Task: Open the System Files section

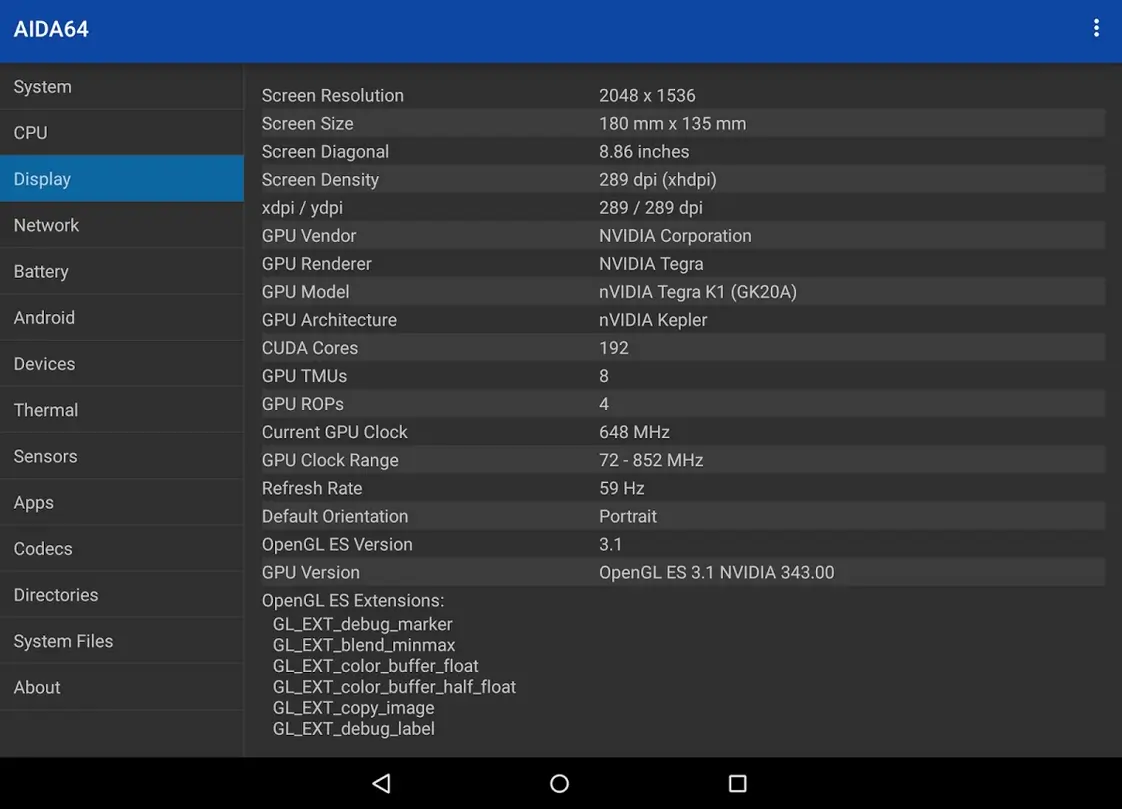Action: click(x=122, y=641)
